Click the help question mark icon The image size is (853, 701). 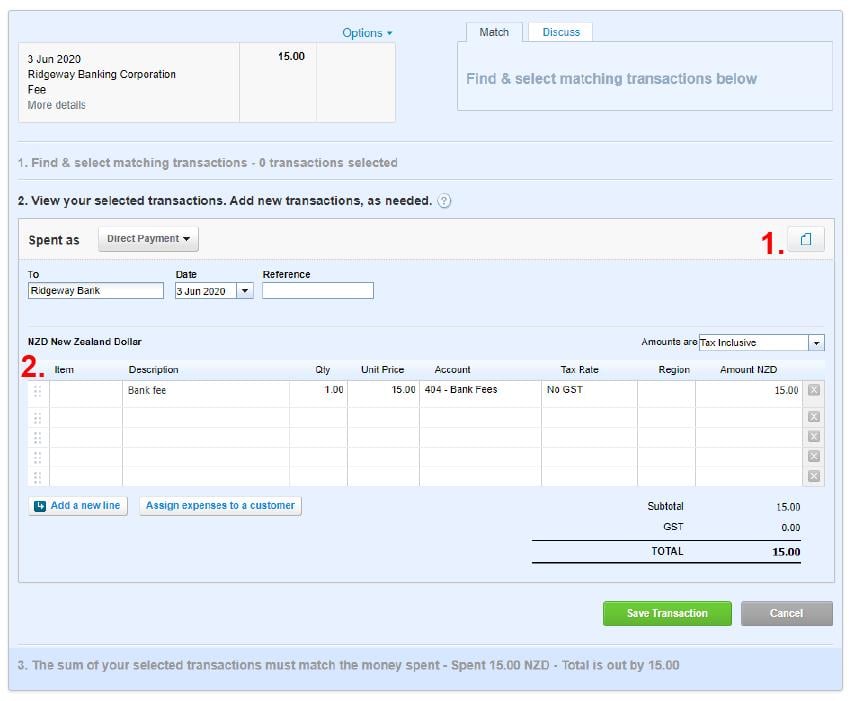tap(444, 201)
